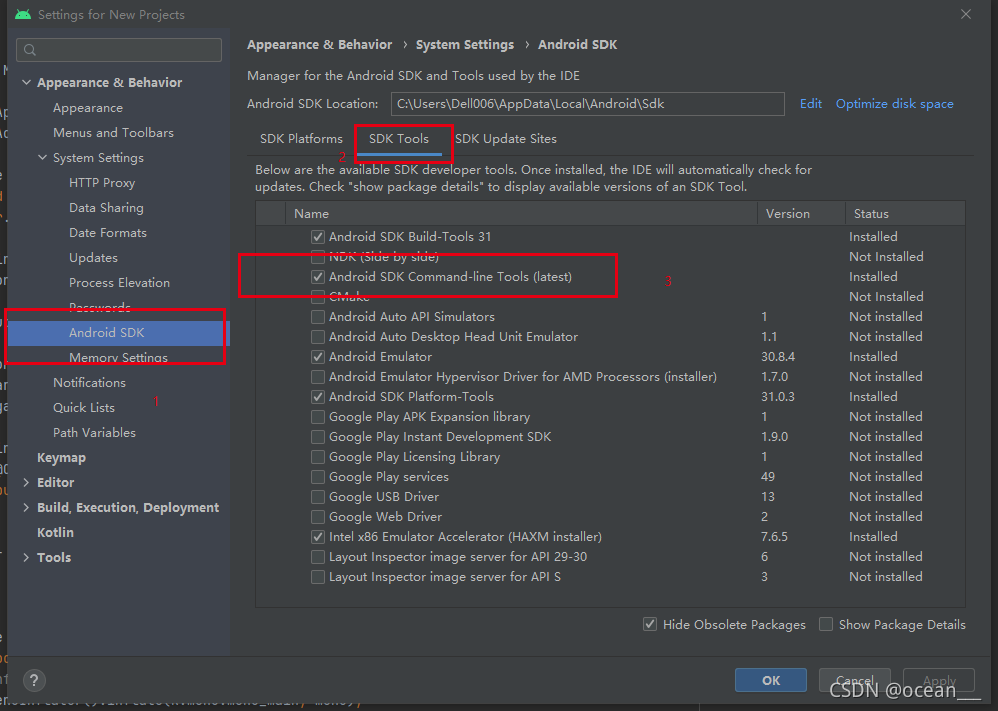Open Memory Settings page
Viewport: 998px width, 711px height.
[118, 357]
